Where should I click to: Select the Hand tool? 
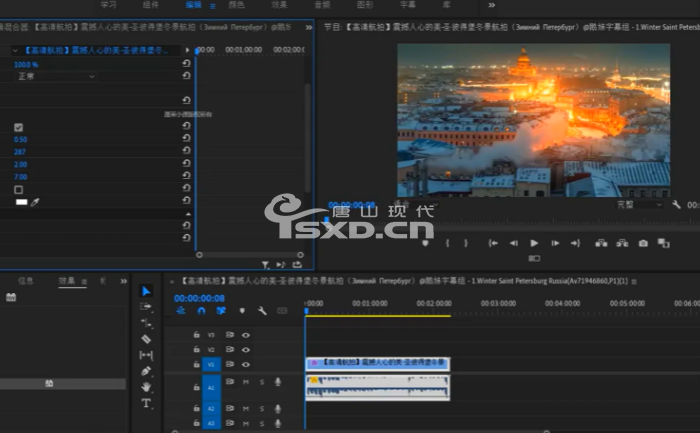click(146, 387)
